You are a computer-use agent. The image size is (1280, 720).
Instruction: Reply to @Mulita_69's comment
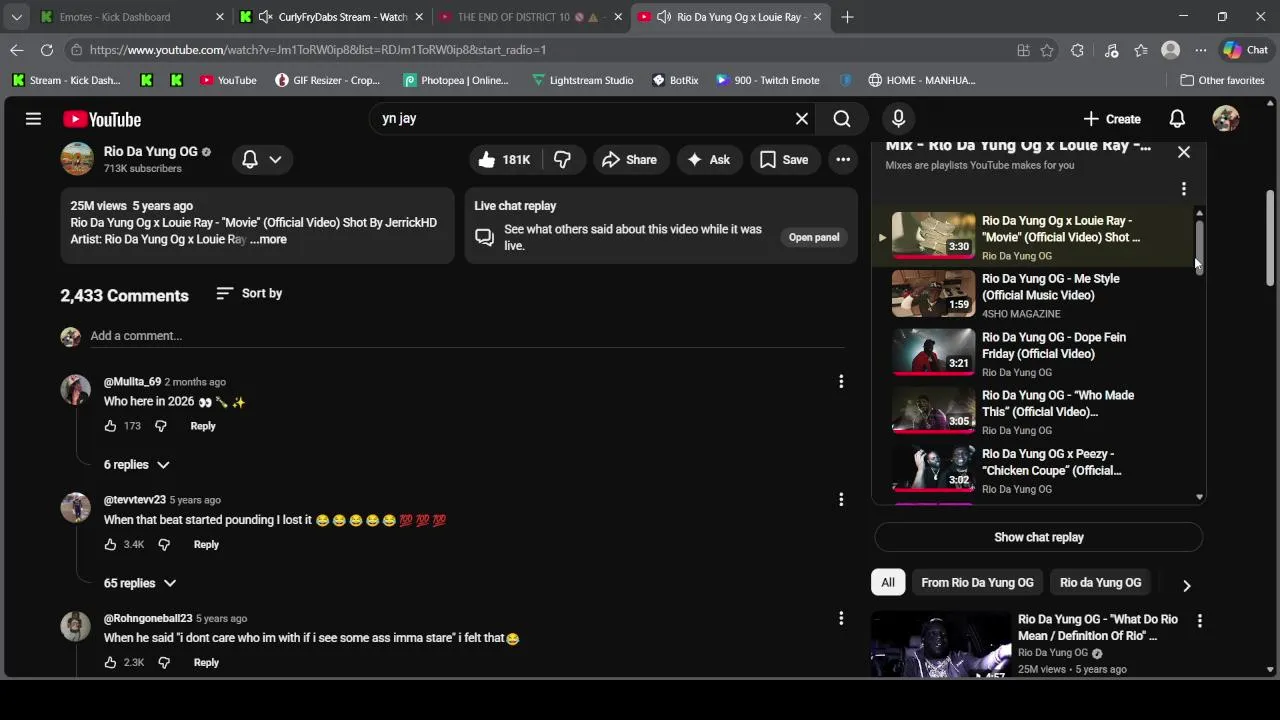coord(203,426)
